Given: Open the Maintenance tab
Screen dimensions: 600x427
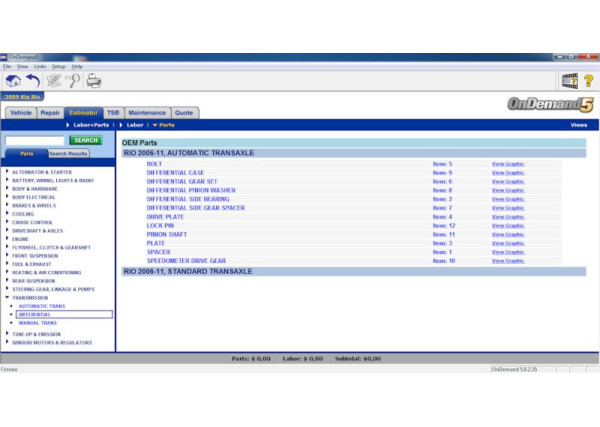Looking at the screenshot, I should (x=147, y=113).
